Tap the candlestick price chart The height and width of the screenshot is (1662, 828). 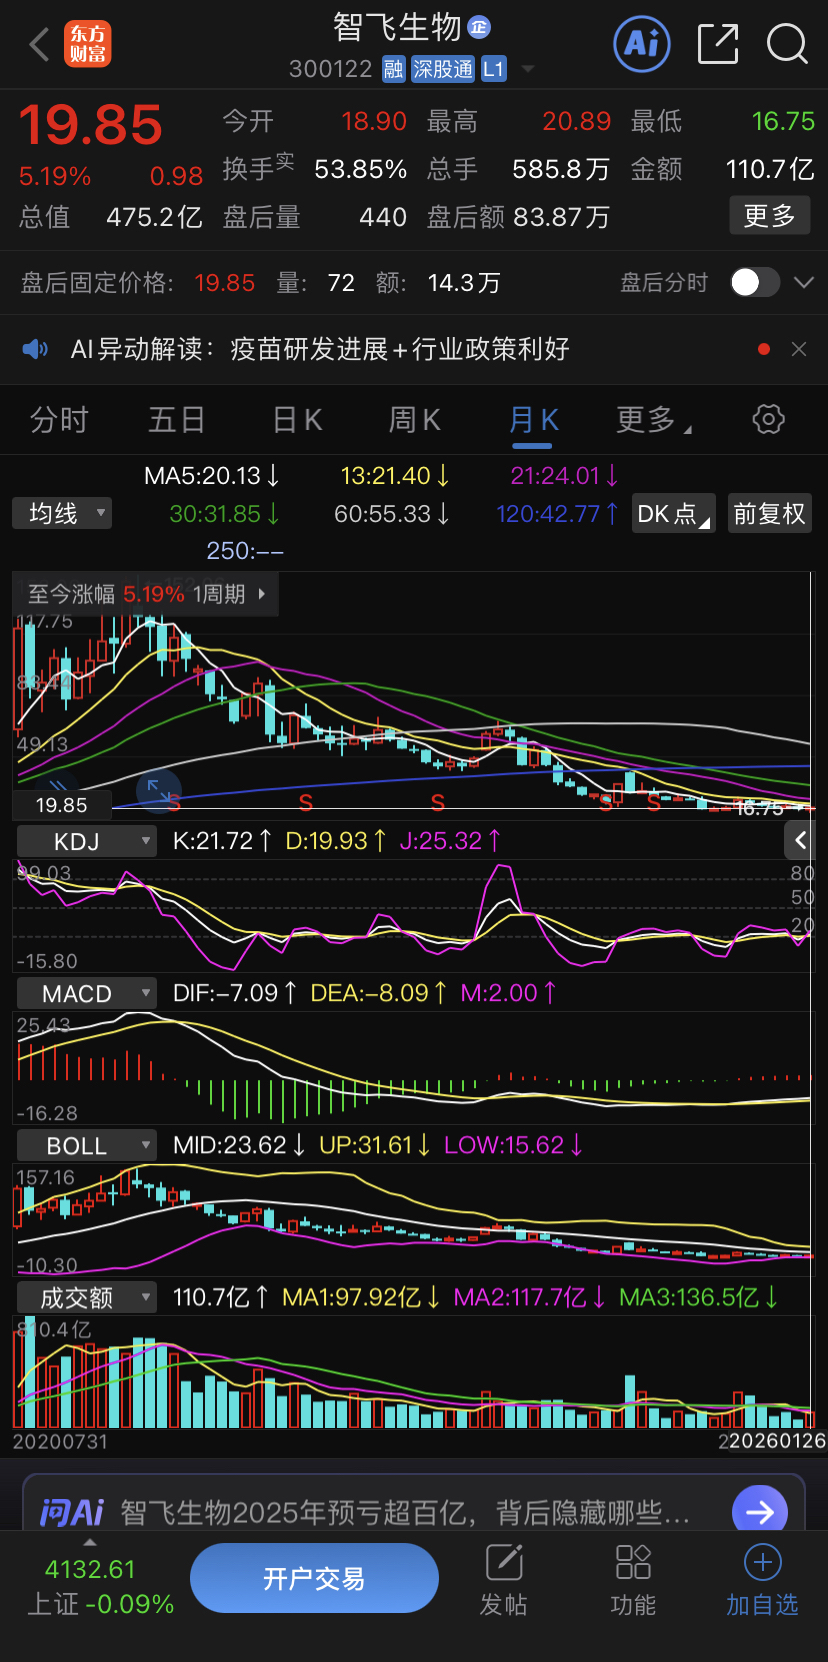[x=414, y=695]
